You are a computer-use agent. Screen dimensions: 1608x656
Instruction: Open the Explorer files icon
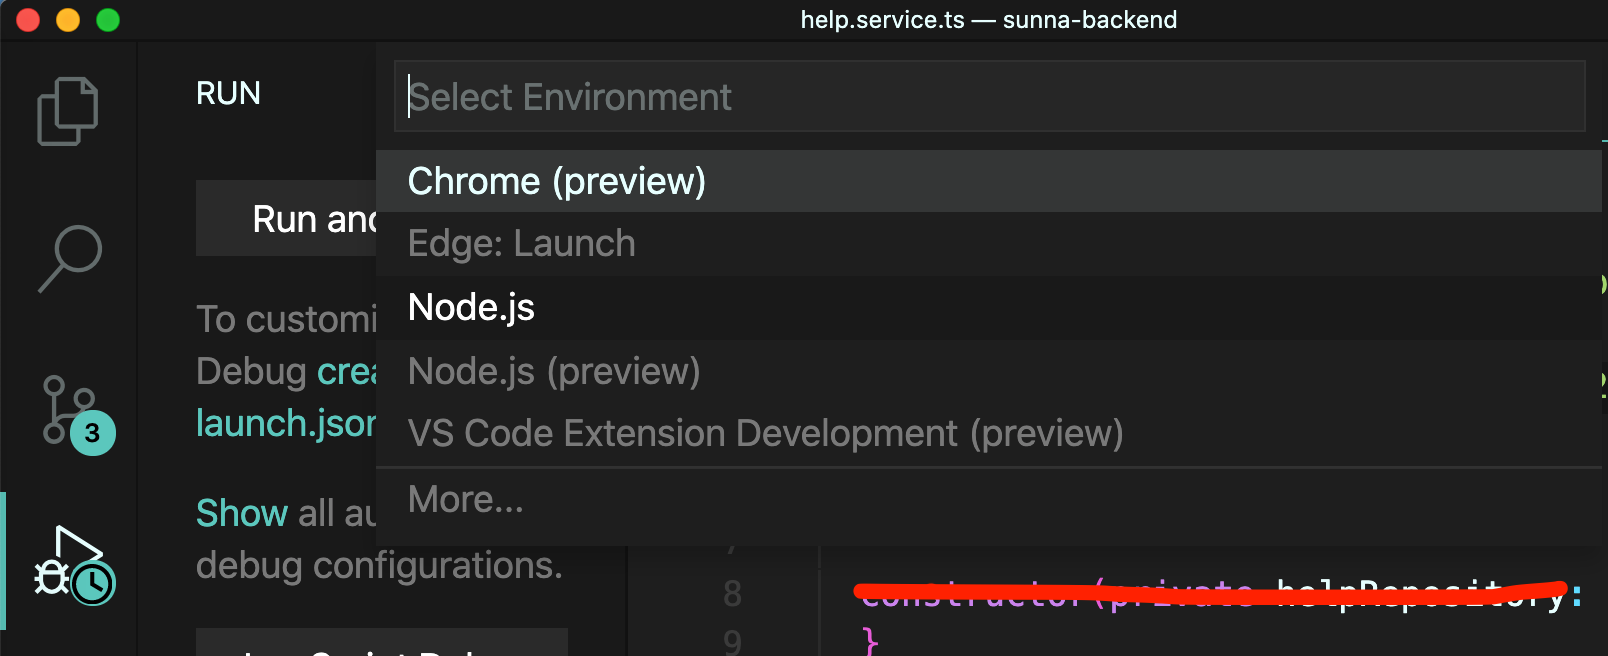point(68,111)
